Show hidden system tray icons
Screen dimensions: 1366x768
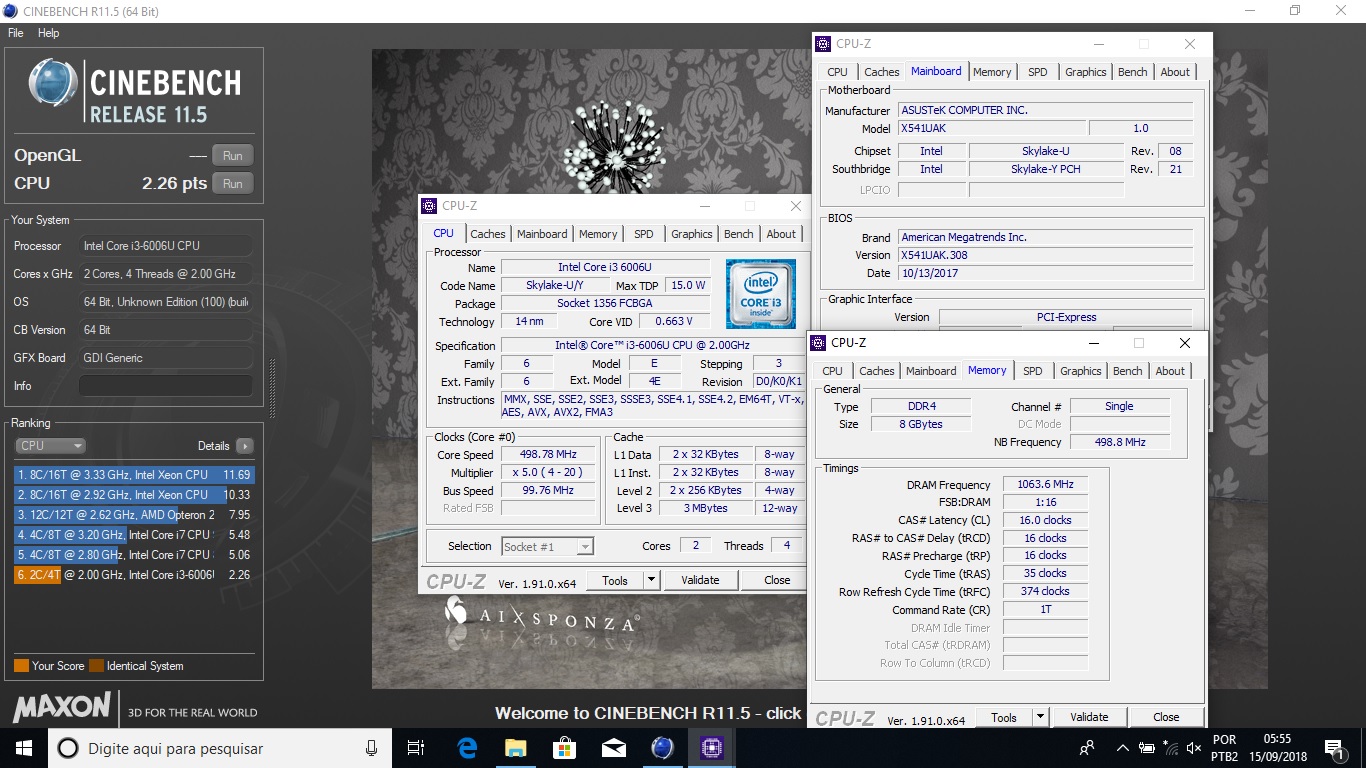coord(1122,748)
